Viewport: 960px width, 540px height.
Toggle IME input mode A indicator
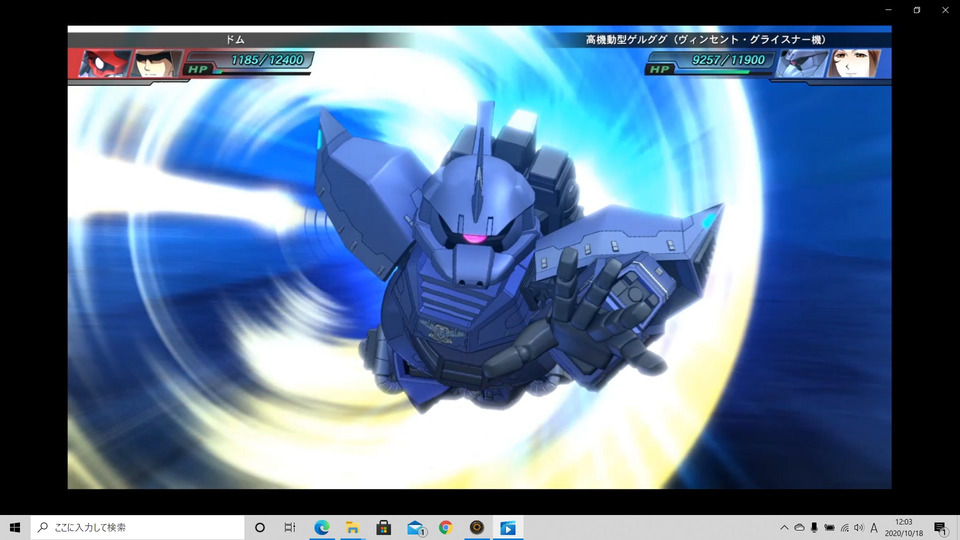(x=874, y=527)
